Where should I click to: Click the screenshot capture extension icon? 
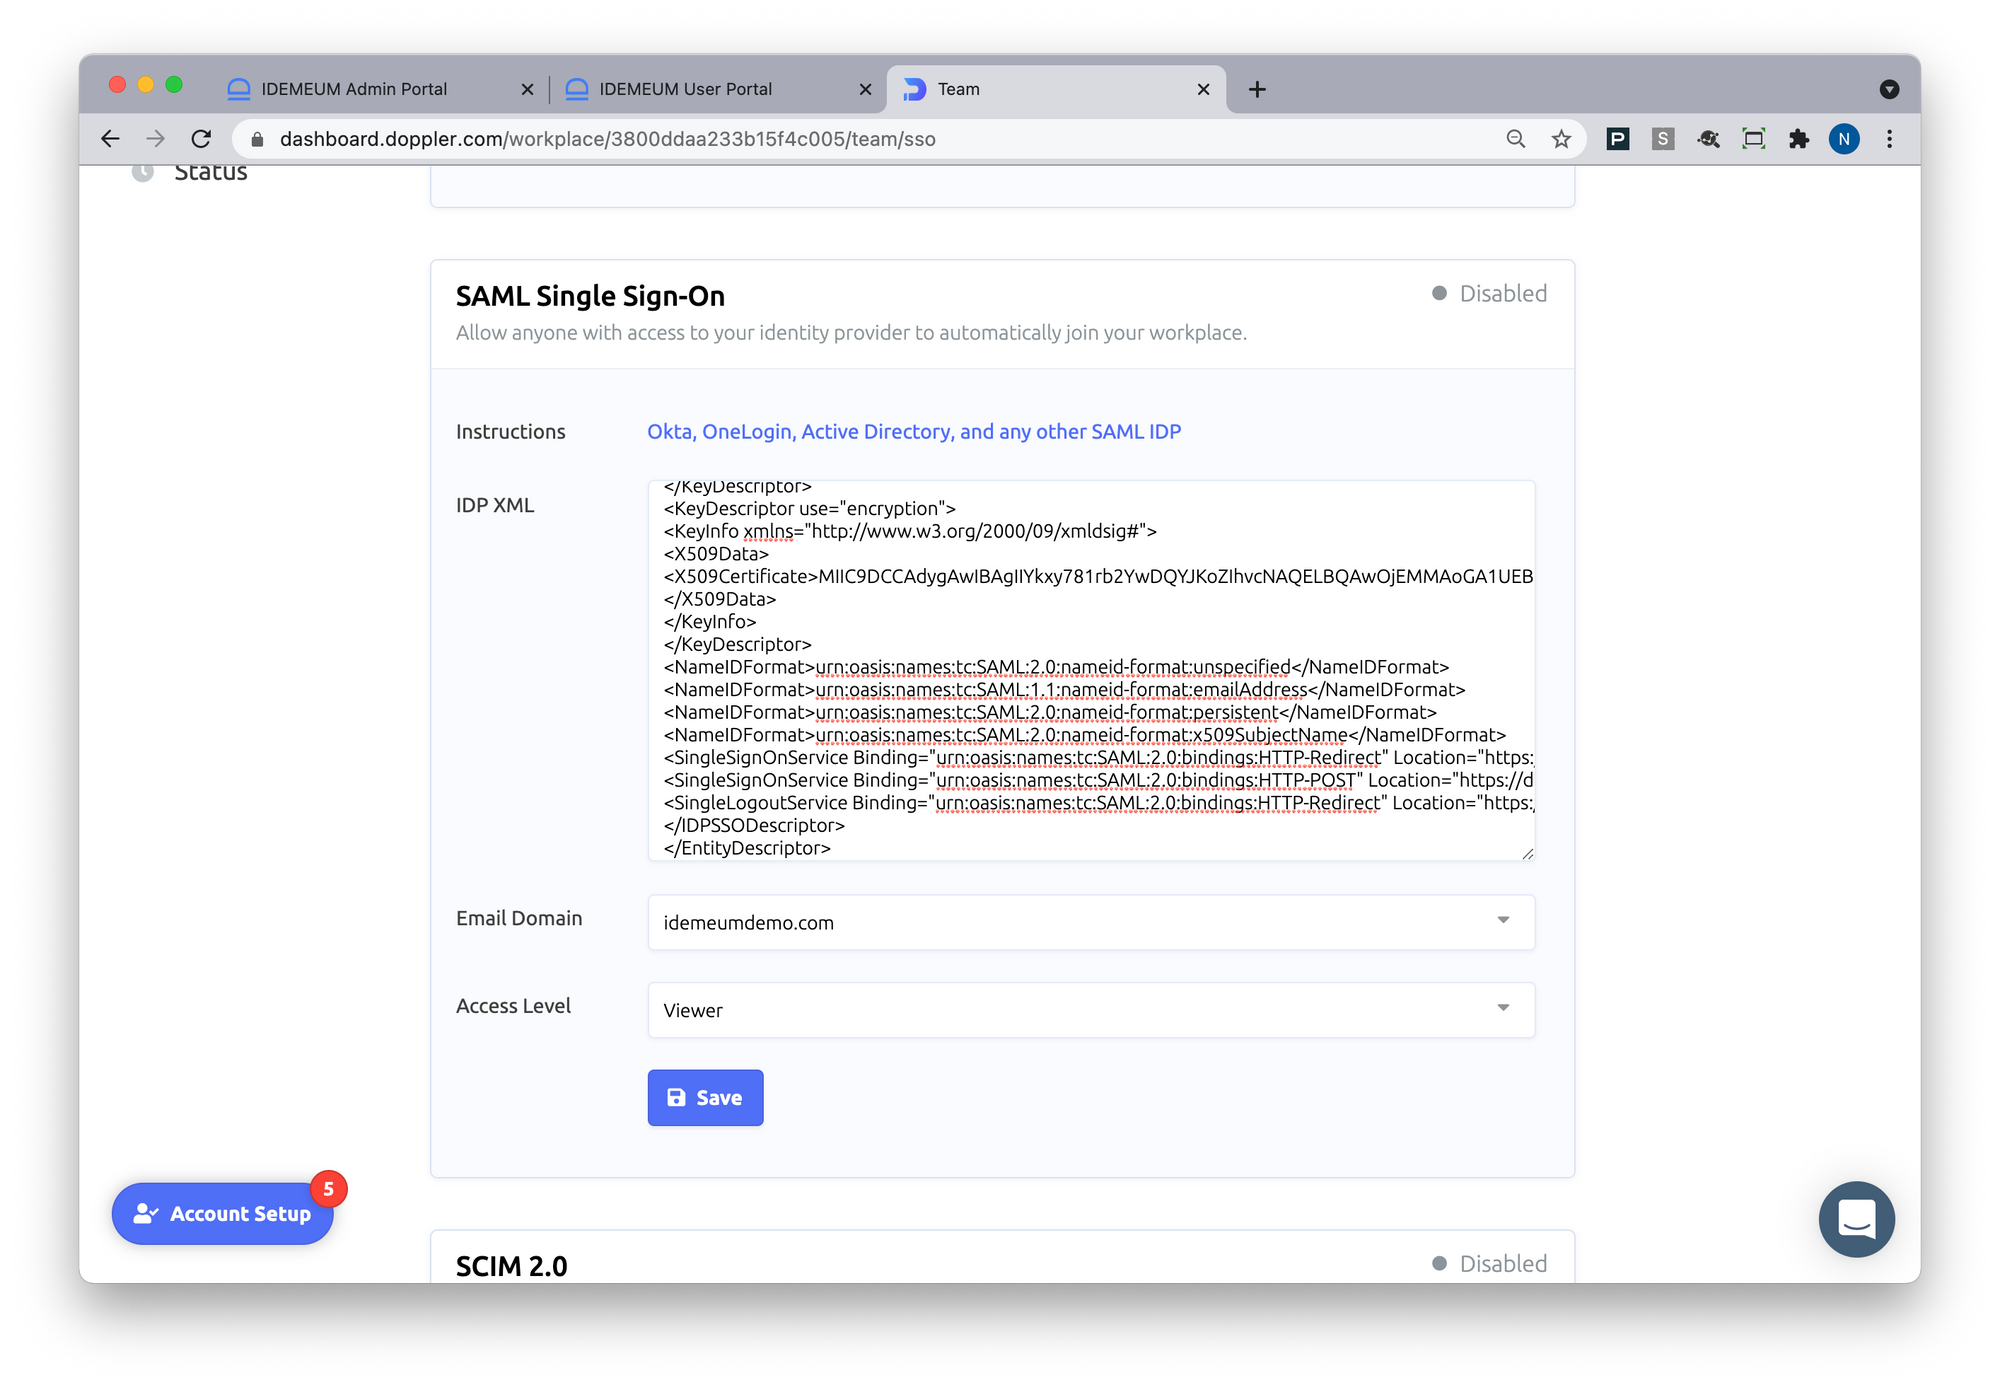tap(1754, 139)
